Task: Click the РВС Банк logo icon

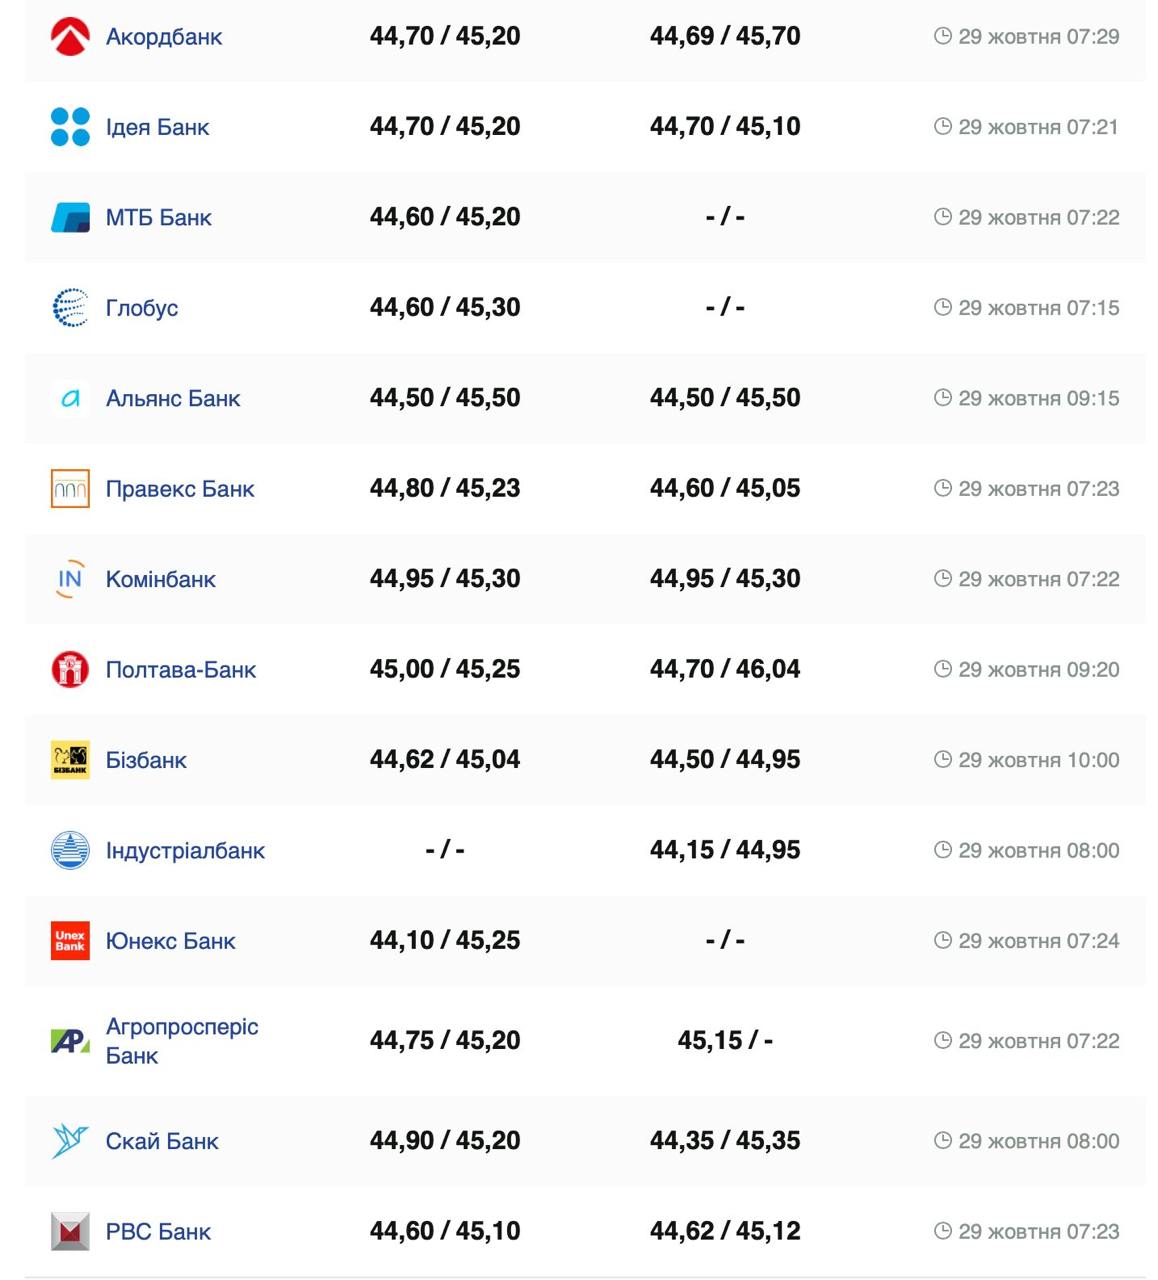Action: tap(70, 1231)
